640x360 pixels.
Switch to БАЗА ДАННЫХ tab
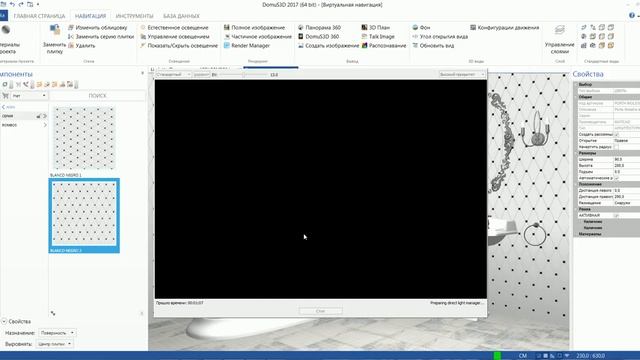pos(181,16)
